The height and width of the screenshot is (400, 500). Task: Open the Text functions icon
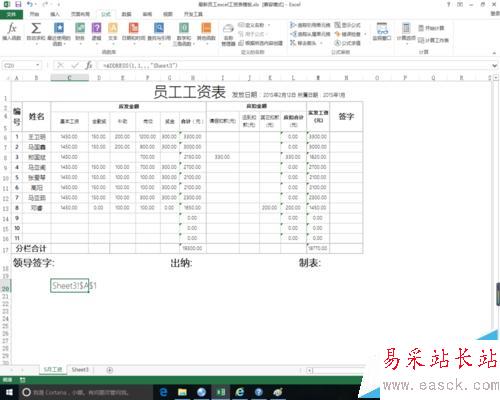pyautogui.click(x=113, y=28)
